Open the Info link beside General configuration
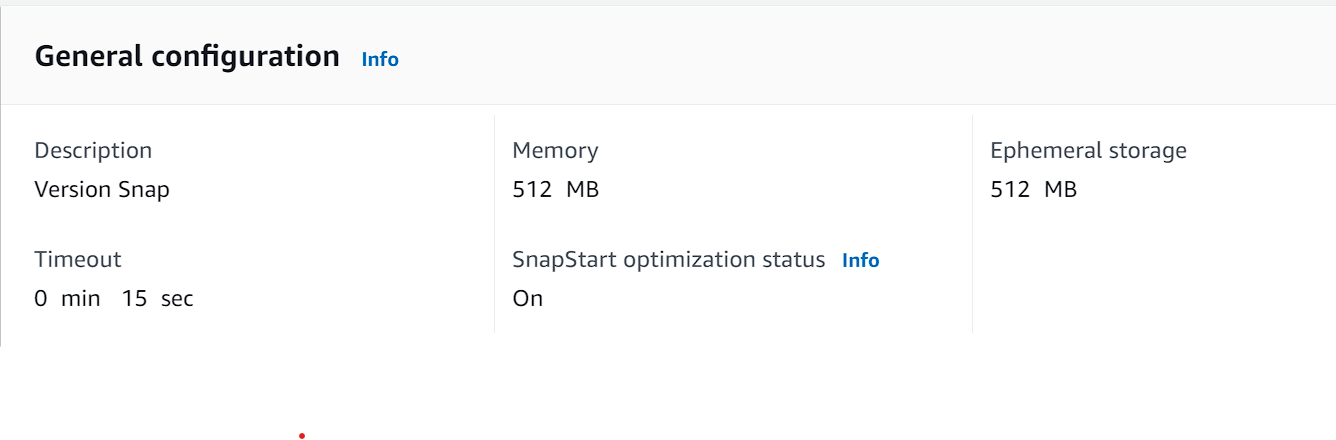The height and width of the screenshot is (440, 1336). coord(380,59)
